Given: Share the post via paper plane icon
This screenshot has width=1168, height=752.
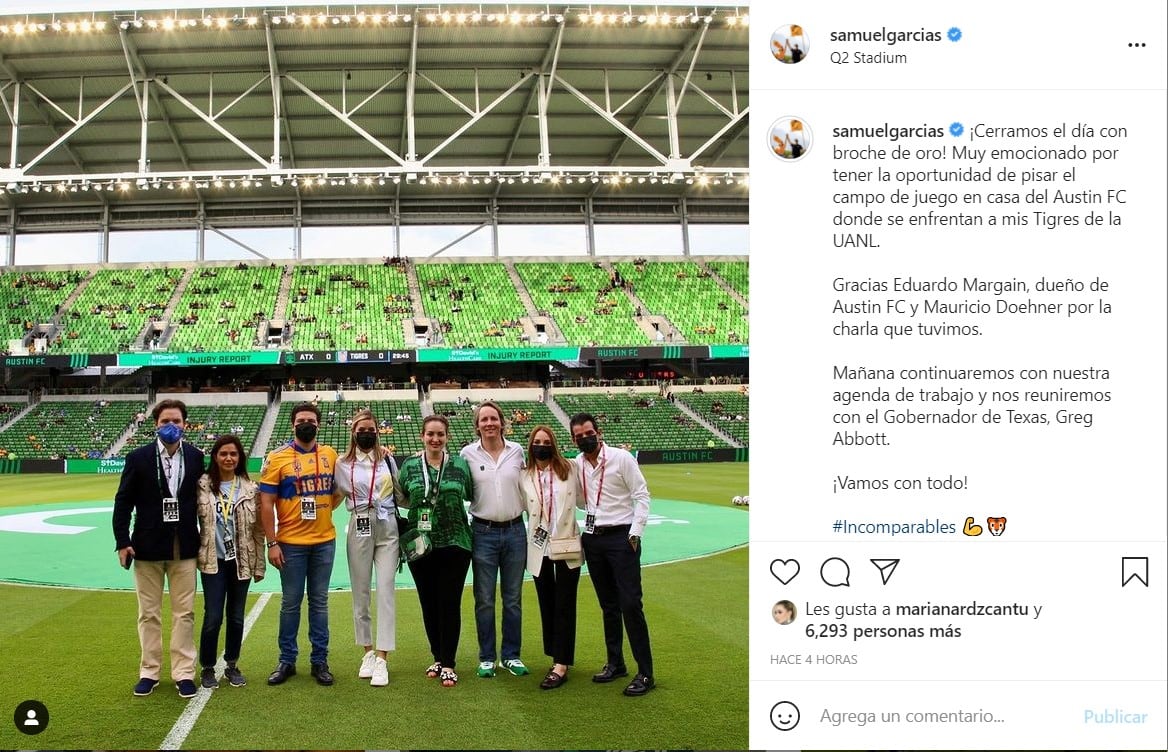Looking at the screenshot, I should pos(885,571).
